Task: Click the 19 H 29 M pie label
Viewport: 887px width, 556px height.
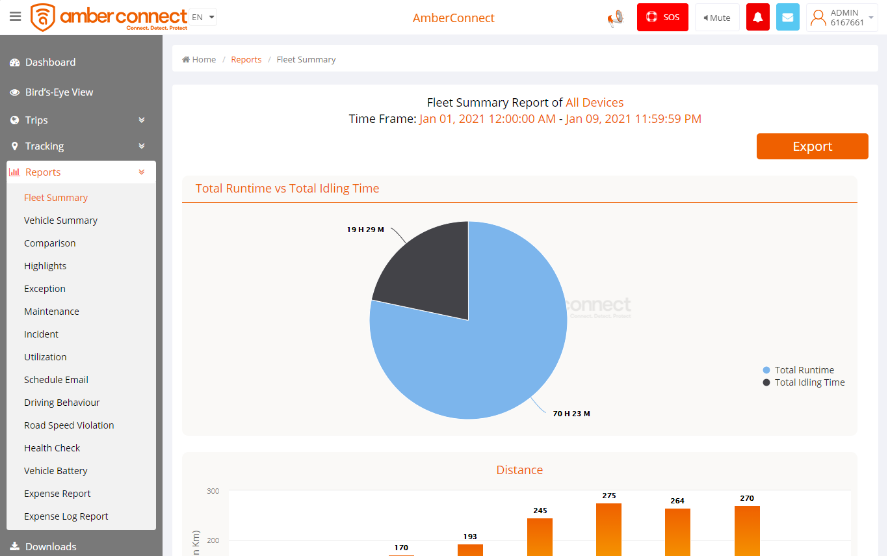Action: click(x=365, y=230)
